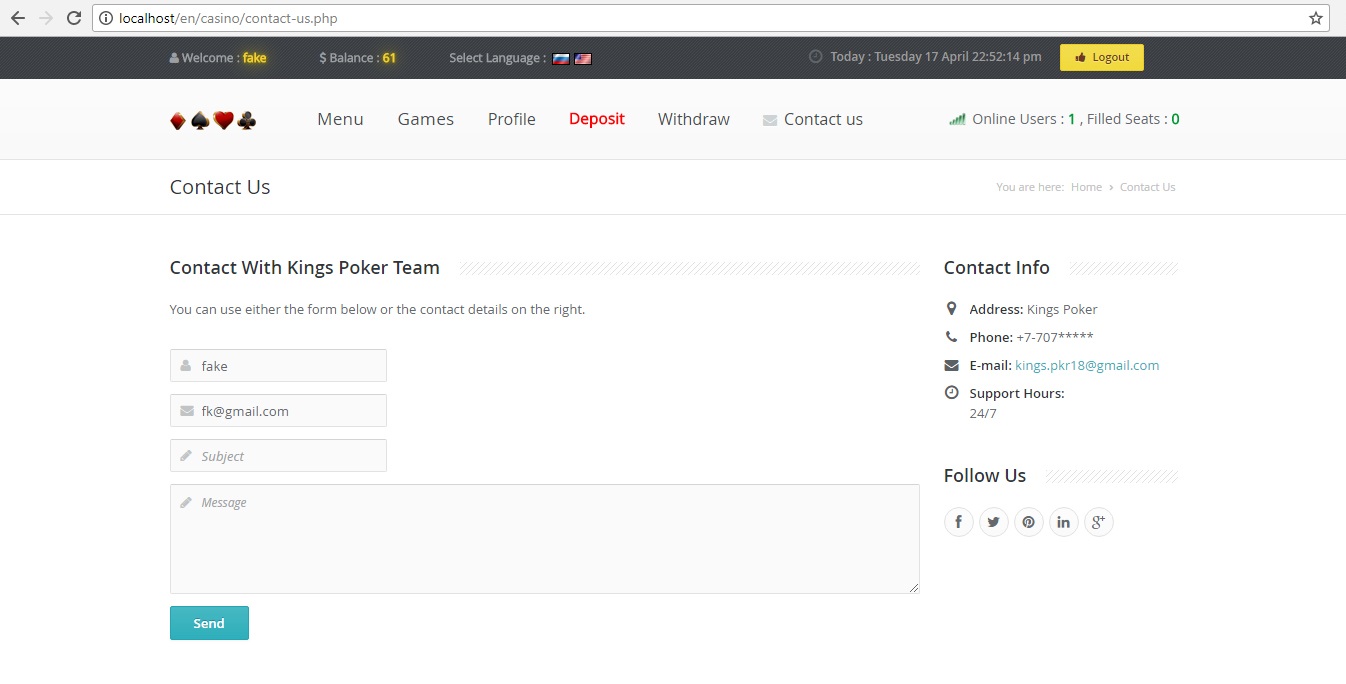The width and height of the screenshot is (1346, 684).
Task: Click the envelope icon beside E-mail
Action: (x=951, y=365)
